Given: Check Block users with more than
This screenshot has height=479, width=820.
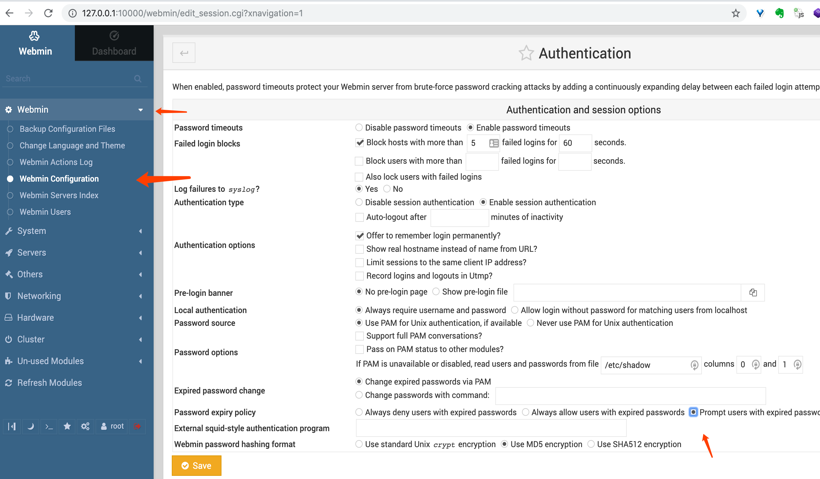Looking at the screenshot, I should 359,161.
